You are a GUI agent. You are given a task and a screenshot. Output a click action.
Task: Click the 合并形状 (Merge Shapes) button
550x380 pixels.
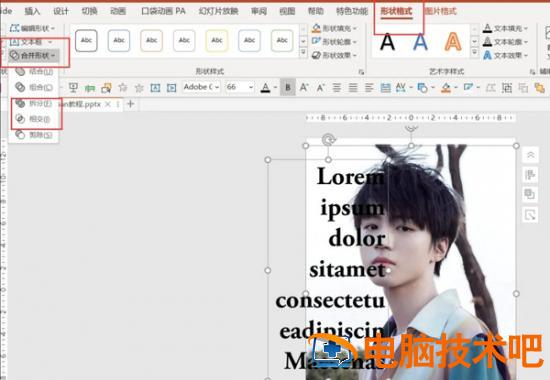[33, 55]
